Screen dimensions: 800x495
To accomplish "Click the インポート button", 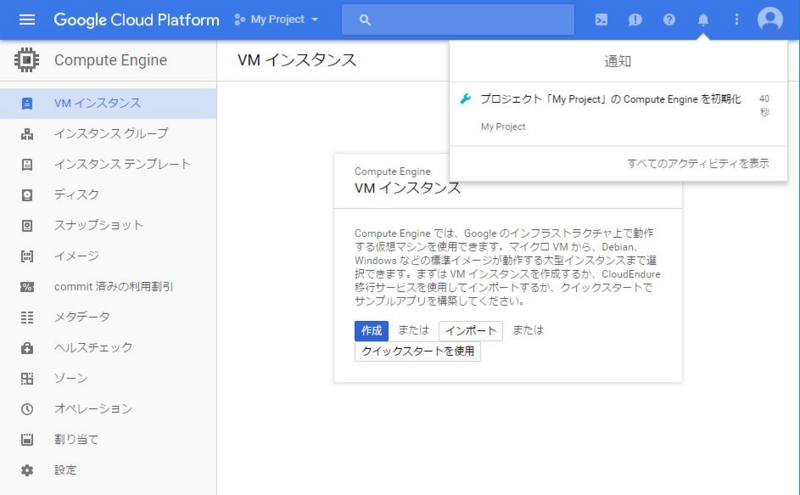I will coord(470,331).
